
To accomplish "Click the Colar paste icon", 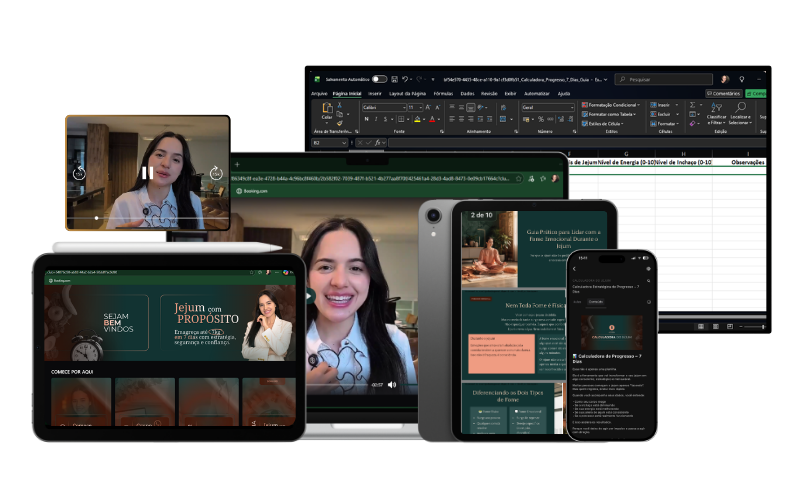I will pyautogui.click(x=327, y=108).
